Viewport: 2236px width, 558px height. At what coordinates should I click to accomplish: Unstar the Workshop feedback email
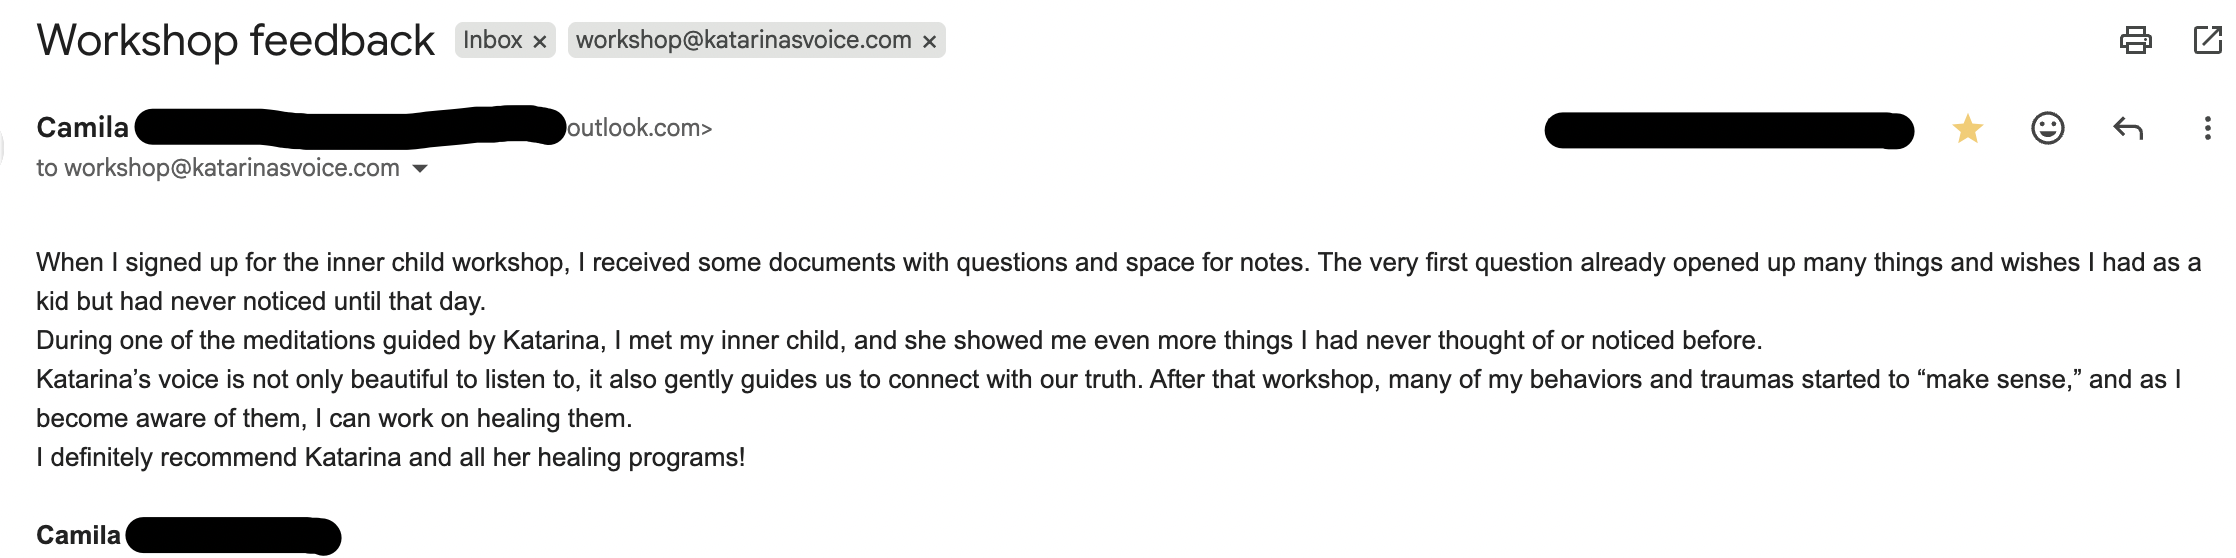pyautogui.click(x=1967, y=129)
